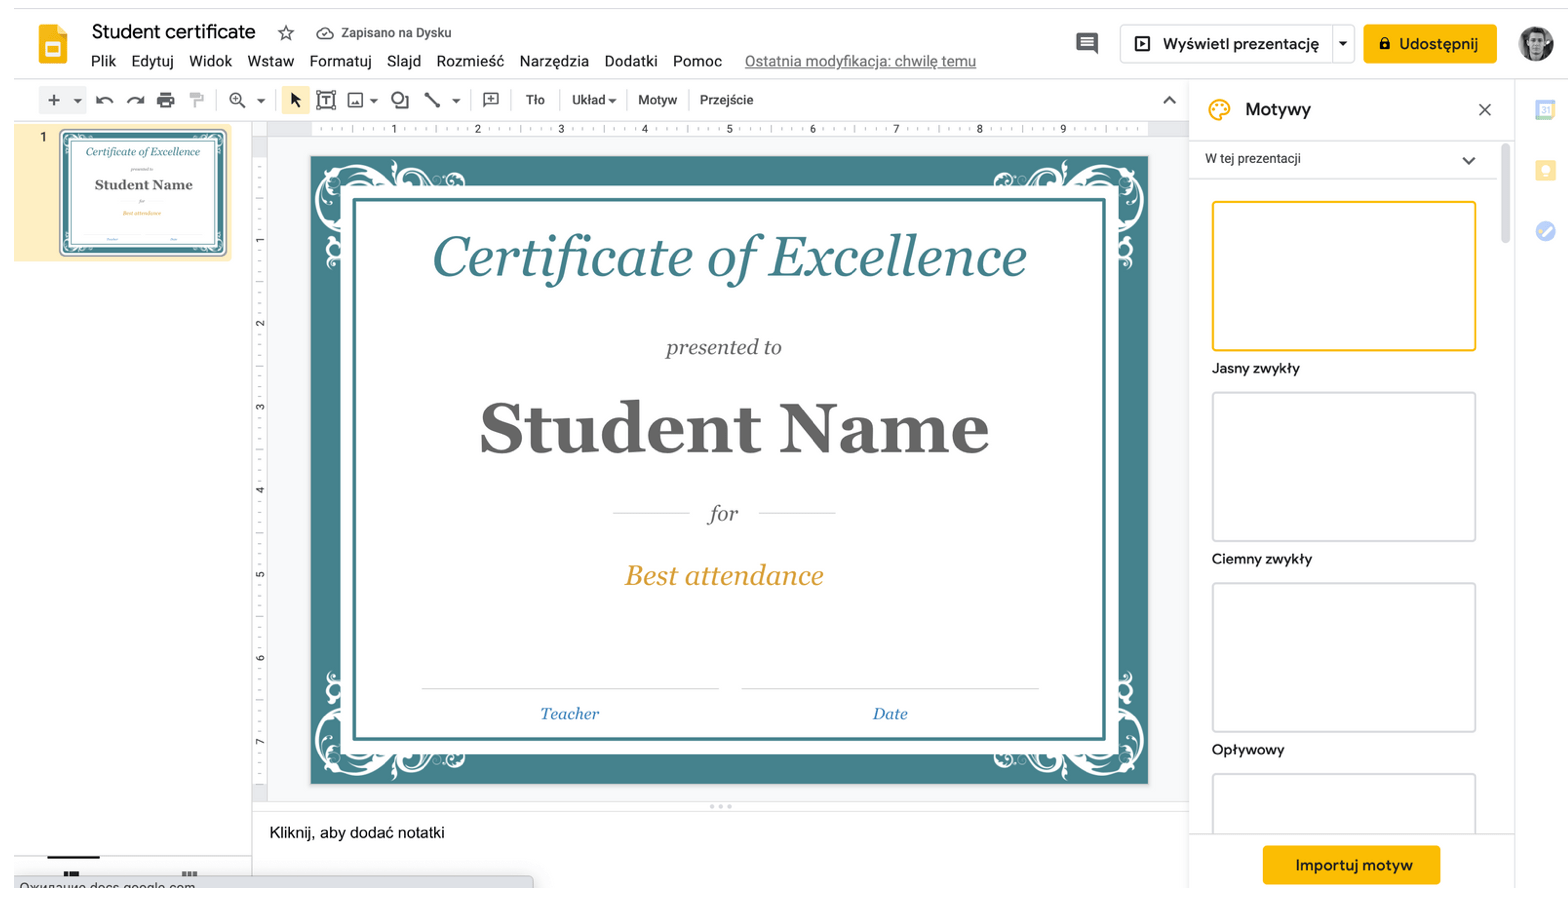Click the redo arrow icon
This screenshot has height=900, width=1568.
(135, 100)
